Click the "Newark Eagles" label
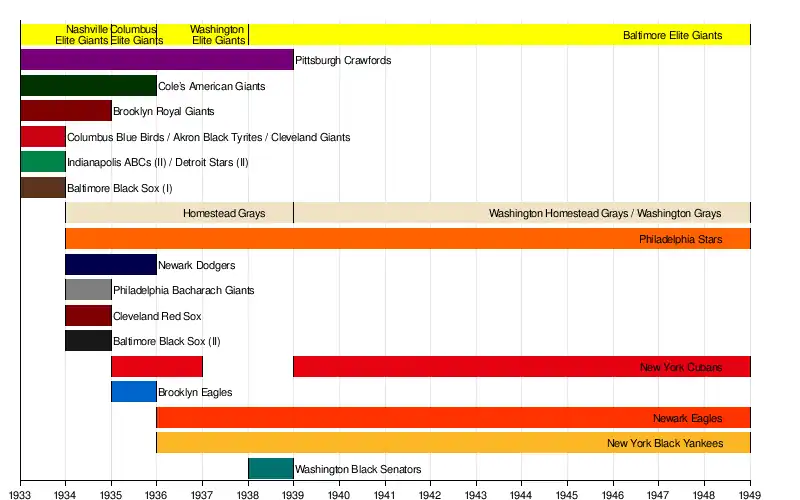 (687, 418)
